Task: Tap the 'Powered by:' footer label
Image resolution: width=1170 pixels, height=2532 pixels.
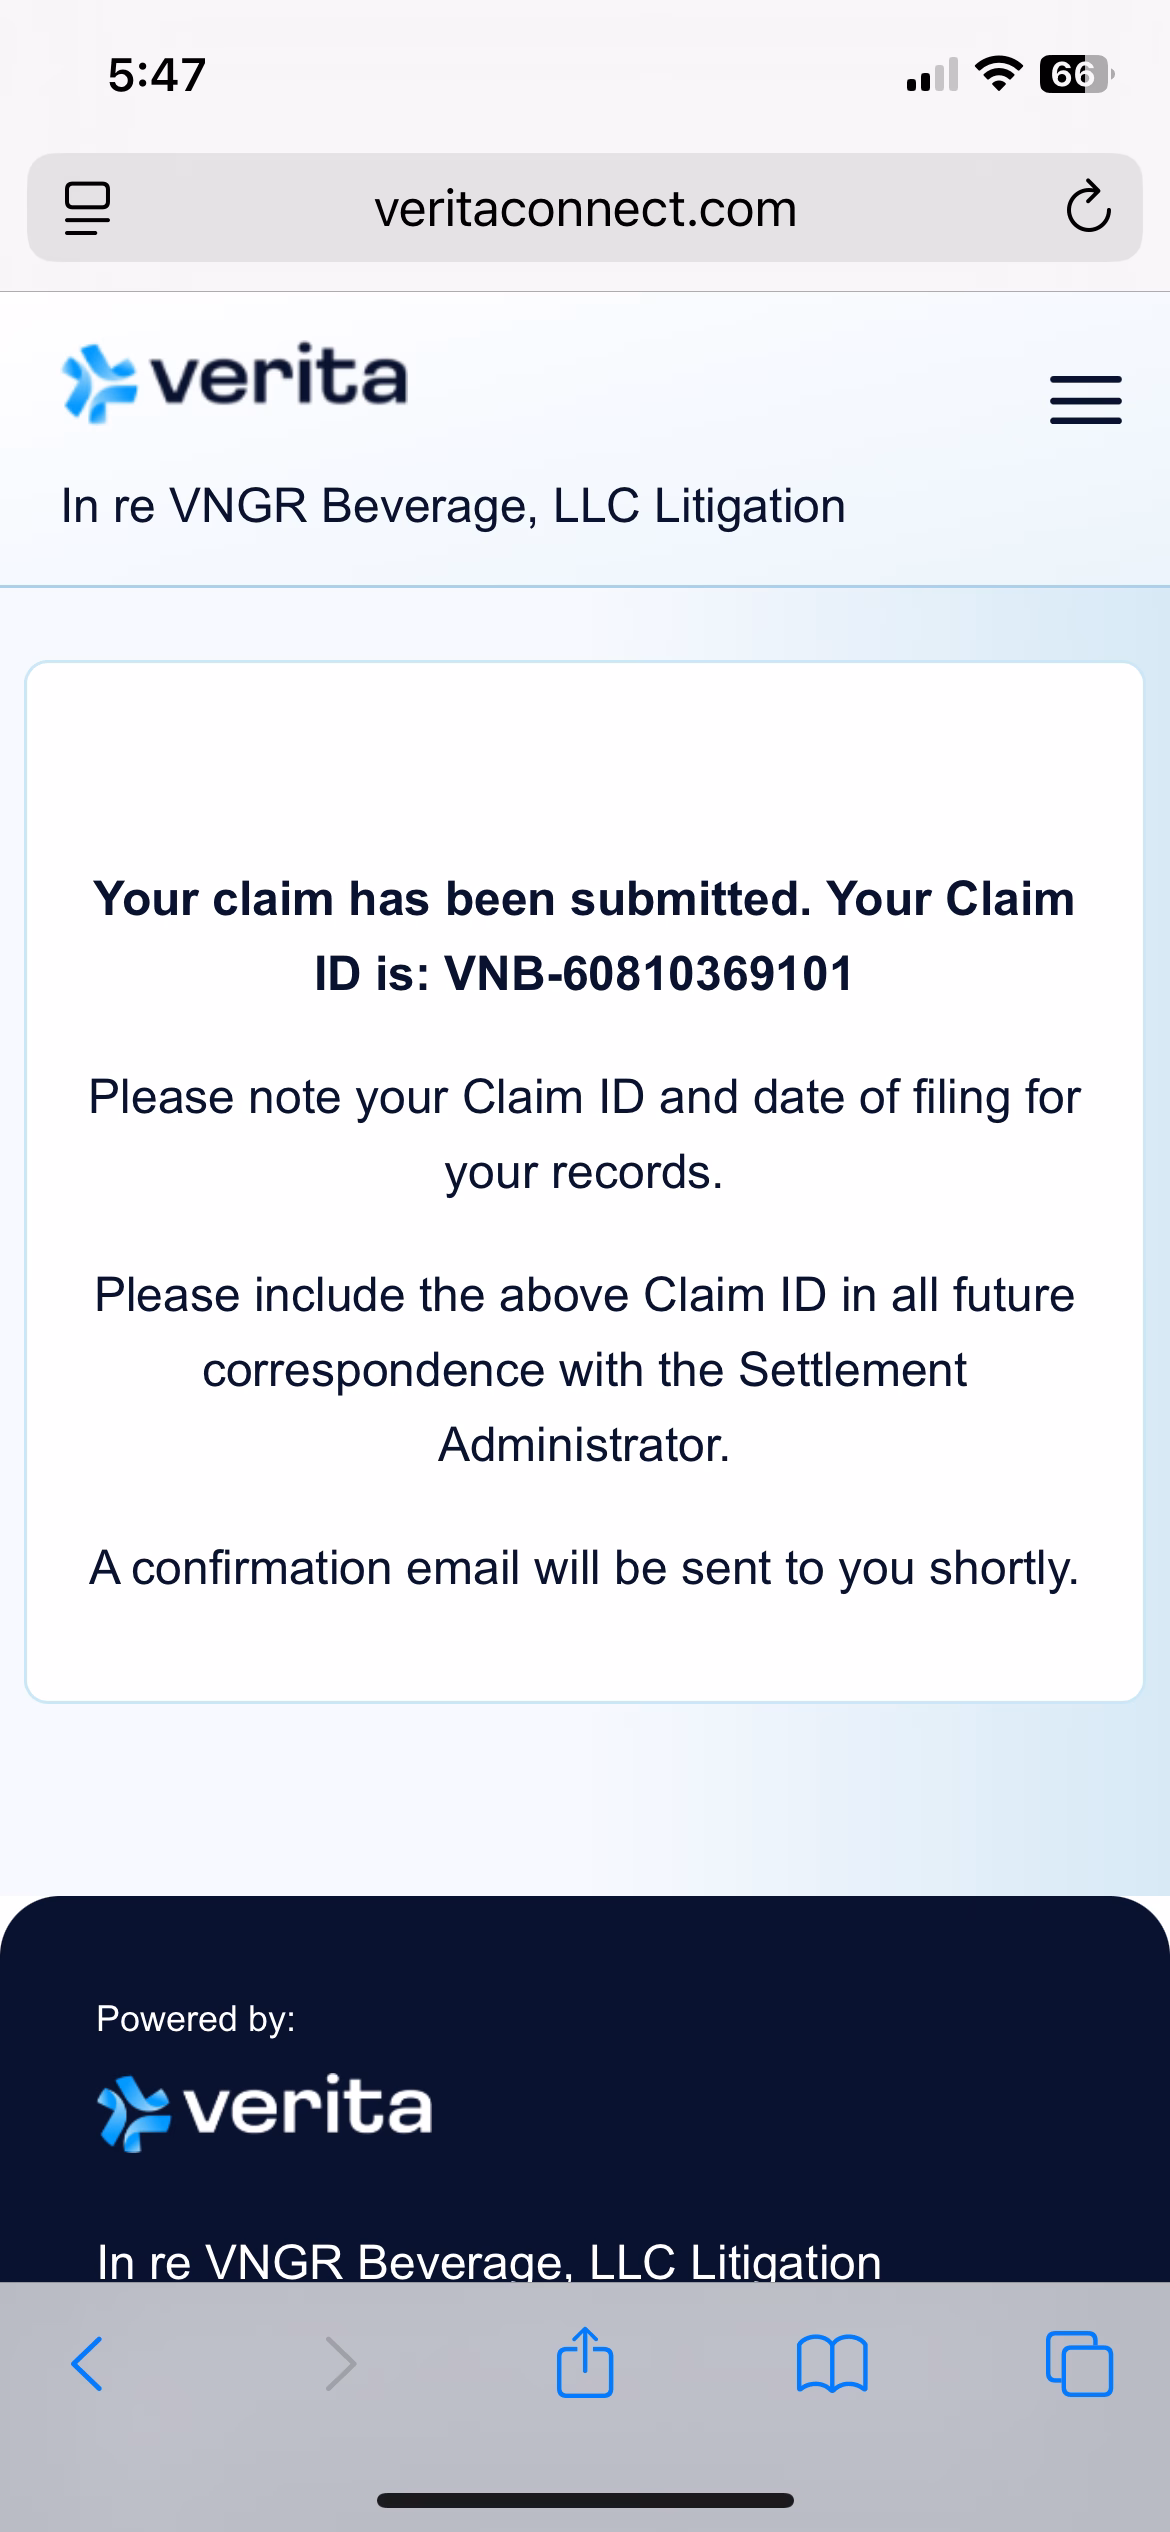Action: click(196, 2018)
